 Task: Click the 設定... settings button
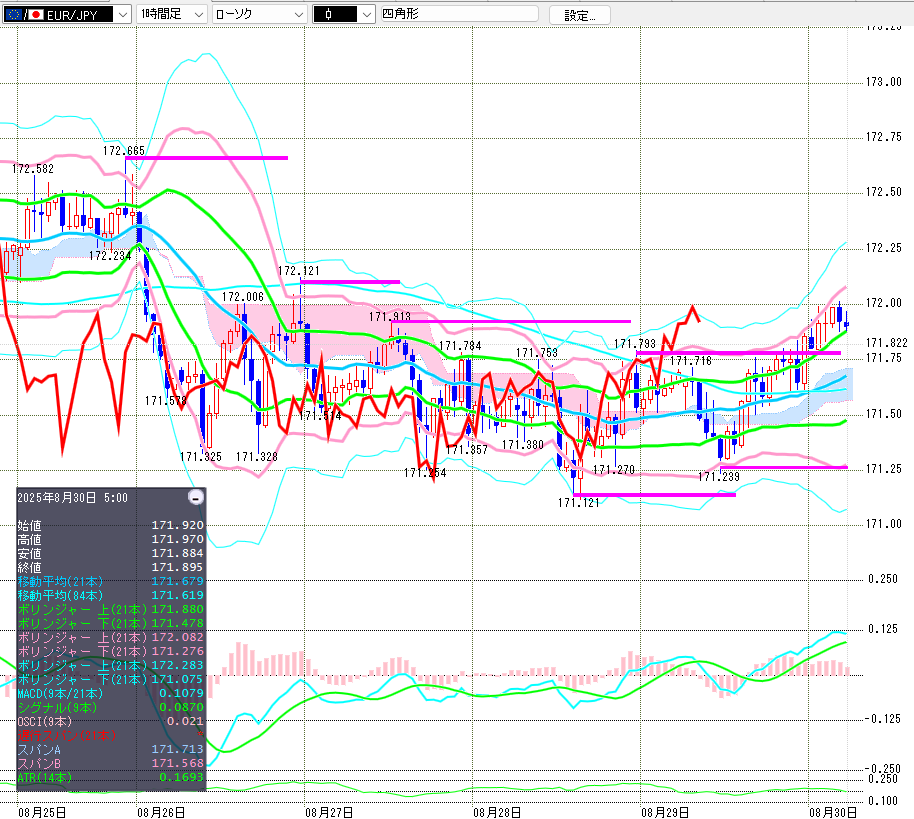click(579, 15)
